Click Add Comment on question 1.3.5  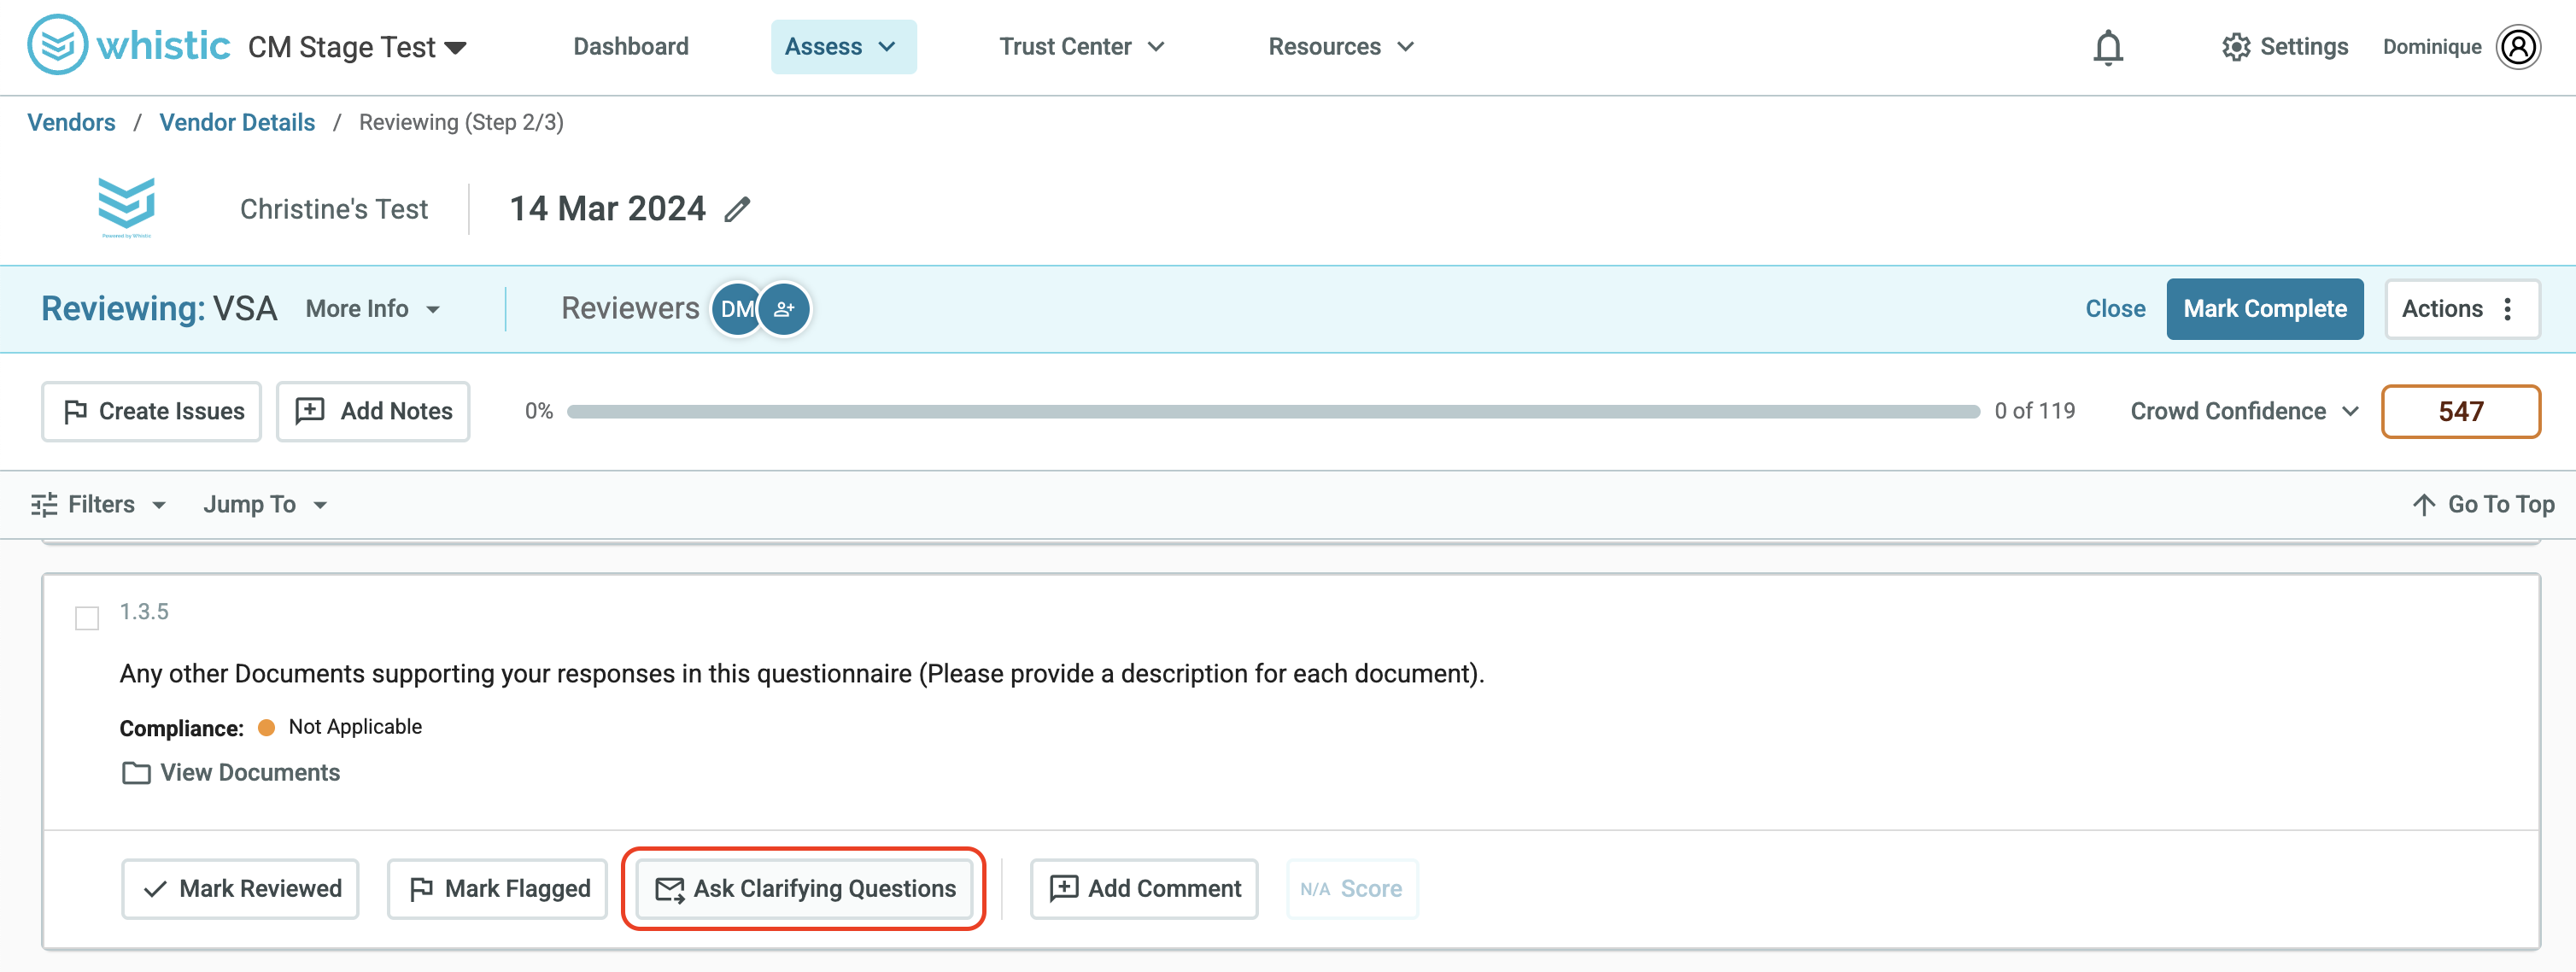(x=1144, y=888)
